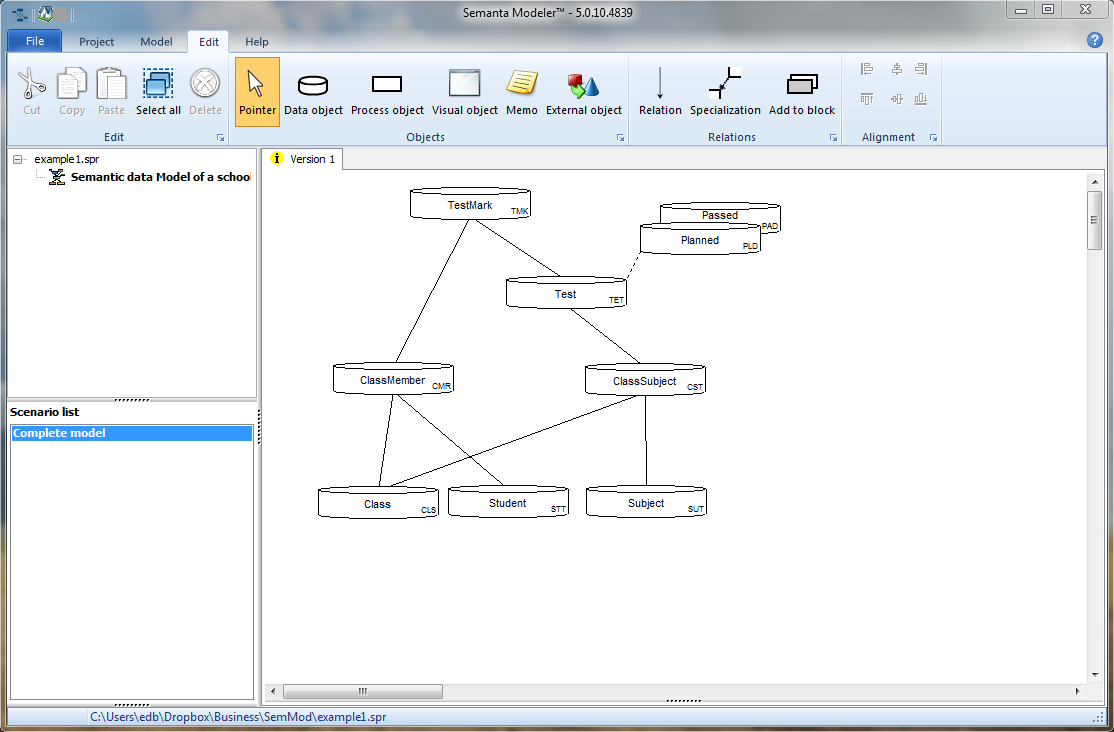Open the Project menu
Viewport: 1114px width, 732px height.
coord(96,42)
